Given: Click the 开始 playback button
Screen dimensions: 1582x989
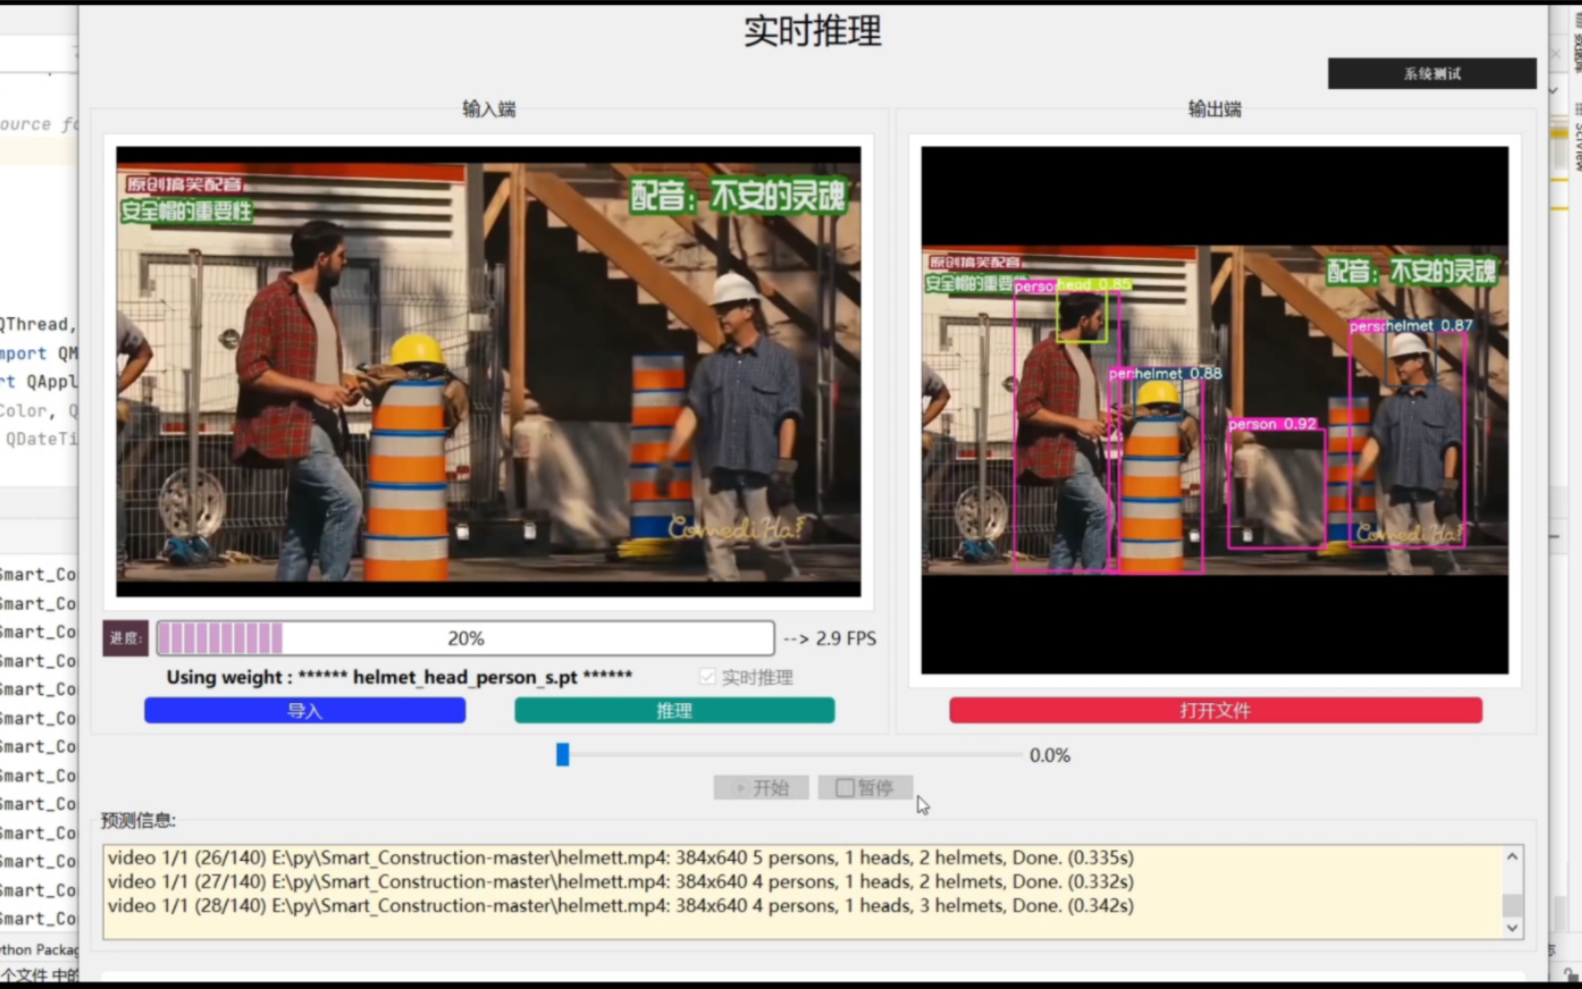Looking at the screenshot, I should point(761,788).
